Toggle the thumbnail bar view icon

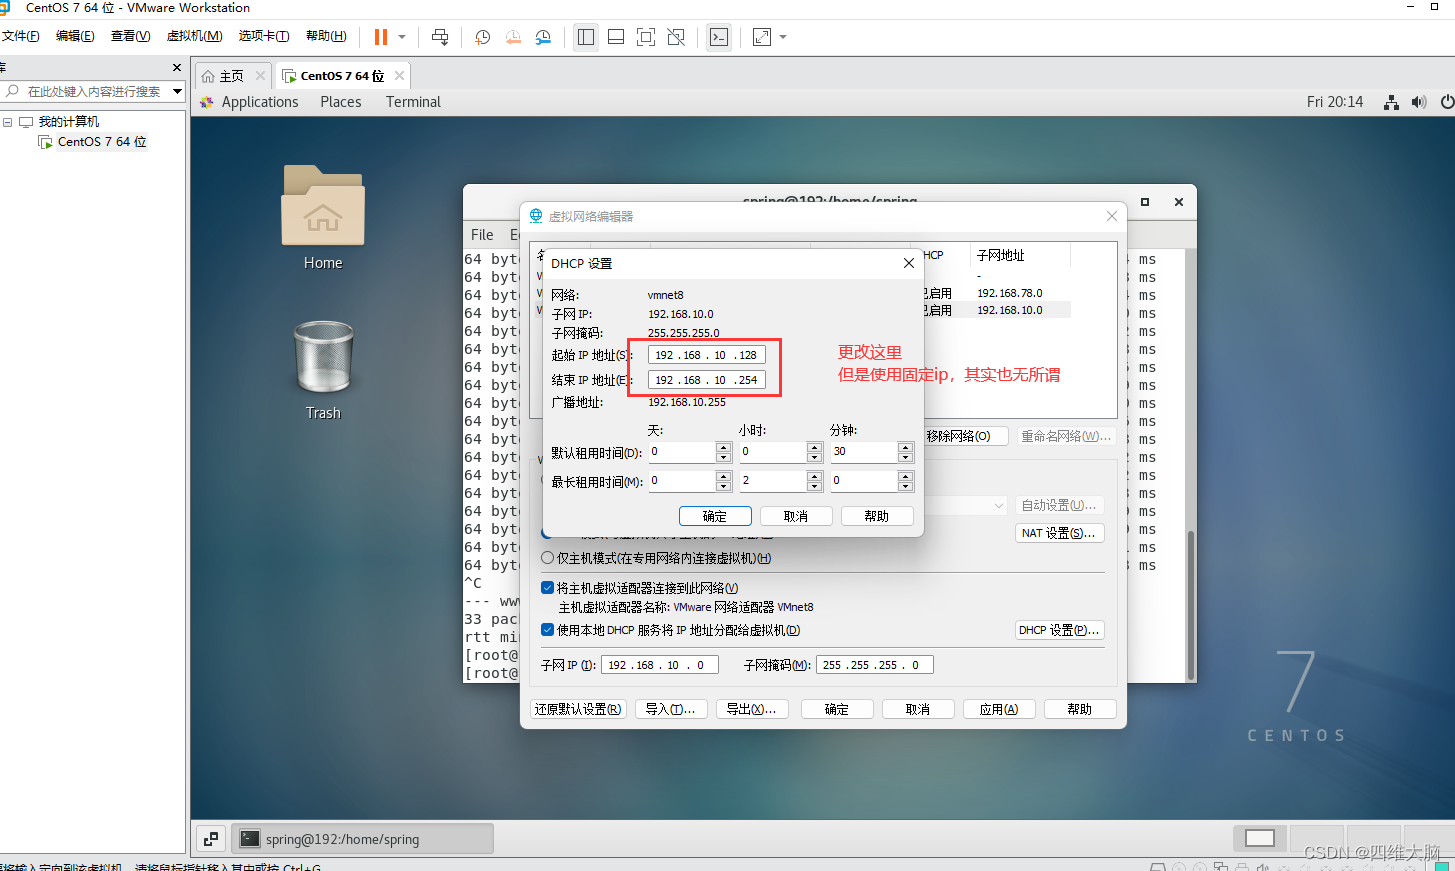pos(616,37)
